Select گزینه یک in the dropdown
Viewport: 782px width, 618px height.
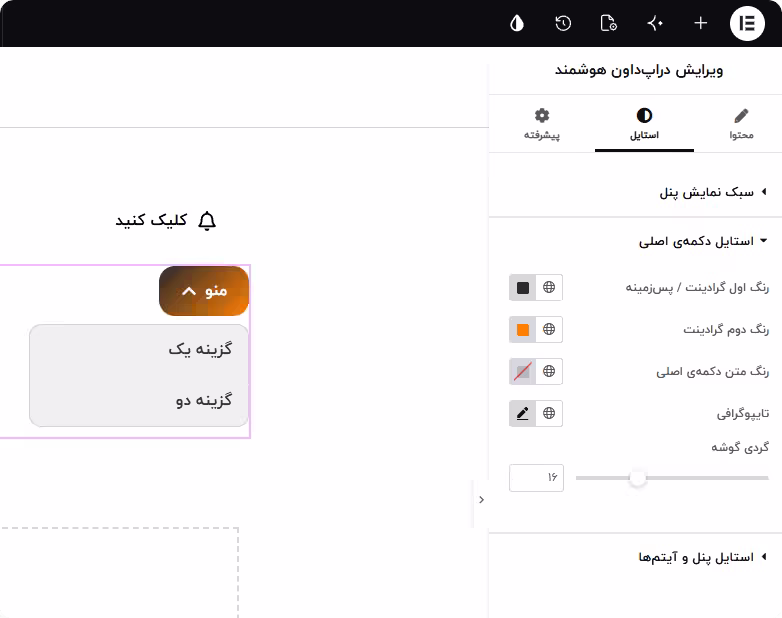pyautogui.click(x=200, y=349)
